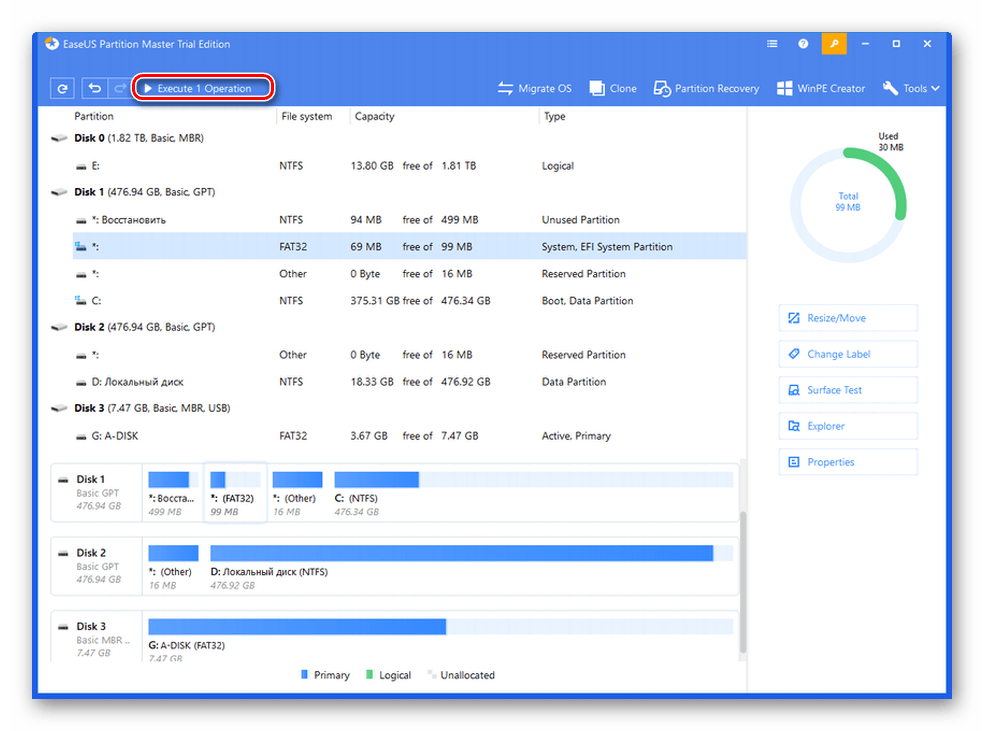Expand the Tools dropdown menu
This screenshot has width=984, height=731.
[911, 88]
